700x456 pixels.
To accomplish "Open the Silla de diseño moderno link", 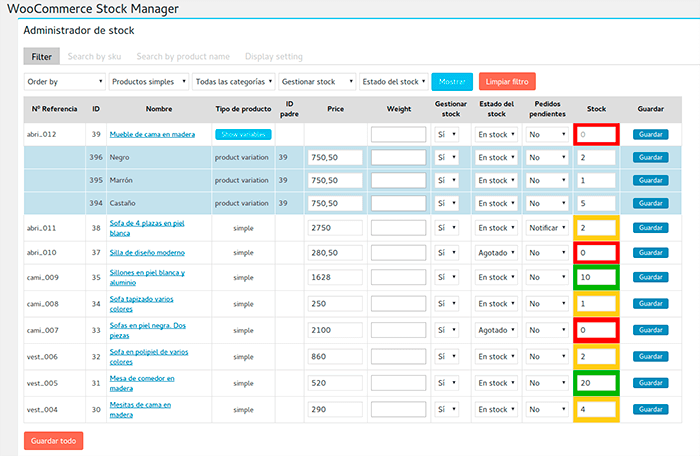I will (147, 253).
